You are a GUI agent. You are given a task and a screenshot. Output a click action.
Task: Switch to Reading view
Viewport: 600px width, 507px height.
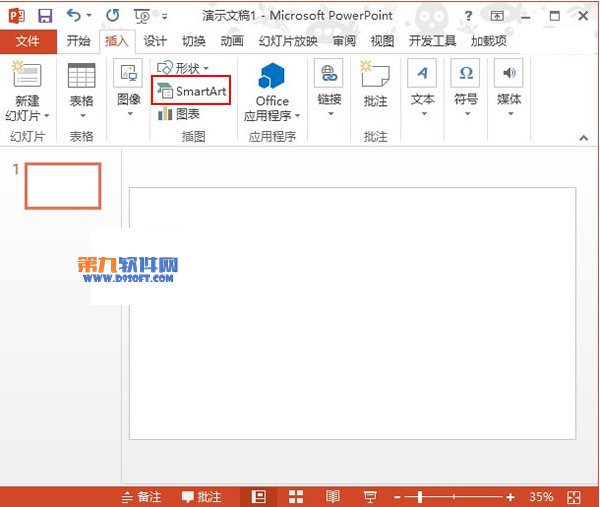[333, 497]
